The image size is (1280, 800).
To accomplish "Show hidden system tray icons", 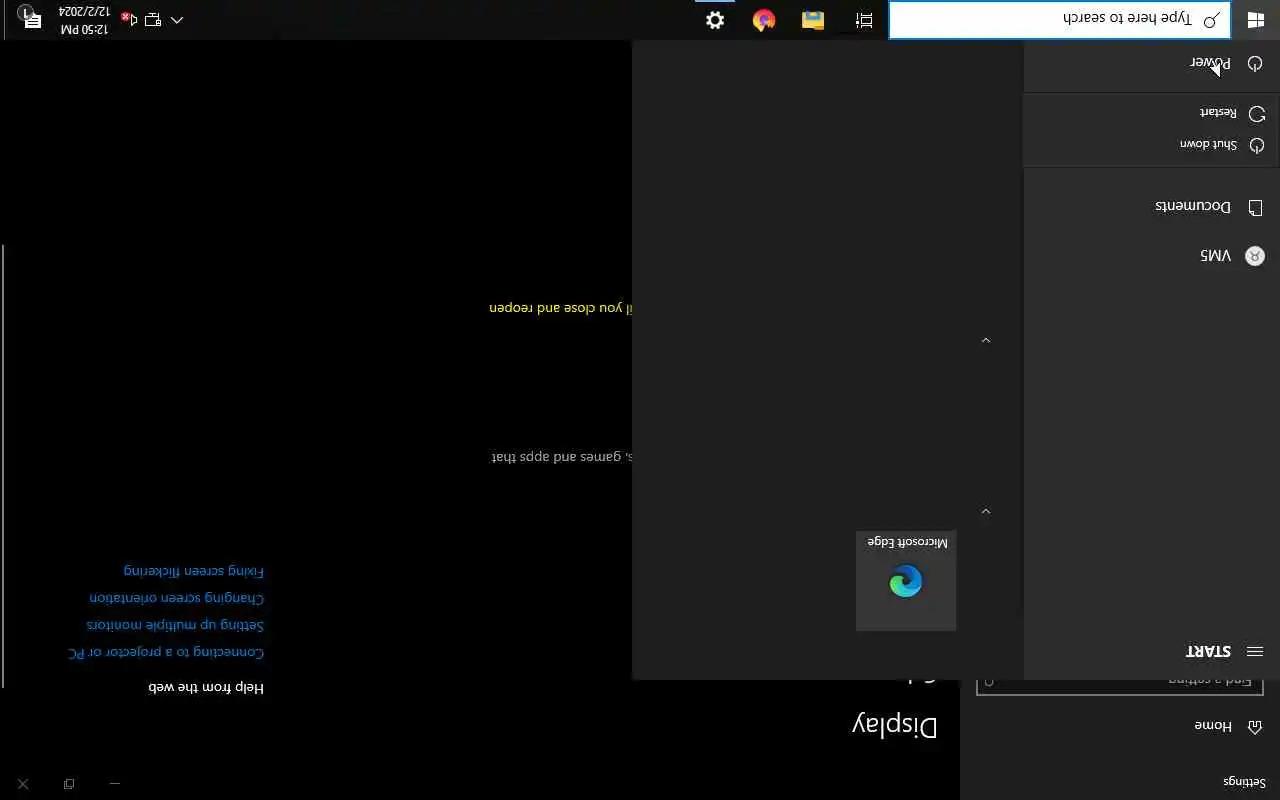I will point(177,20).
